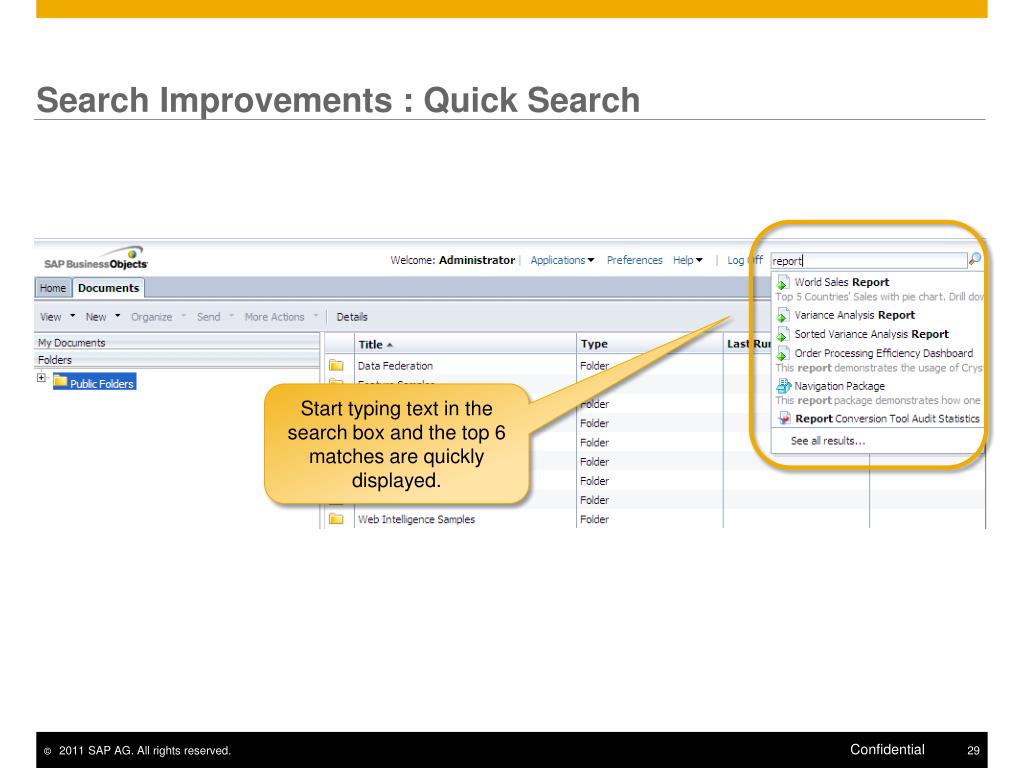Open the New dropdown in toolbar
The image size is (1024, 768).
point(103,317)
